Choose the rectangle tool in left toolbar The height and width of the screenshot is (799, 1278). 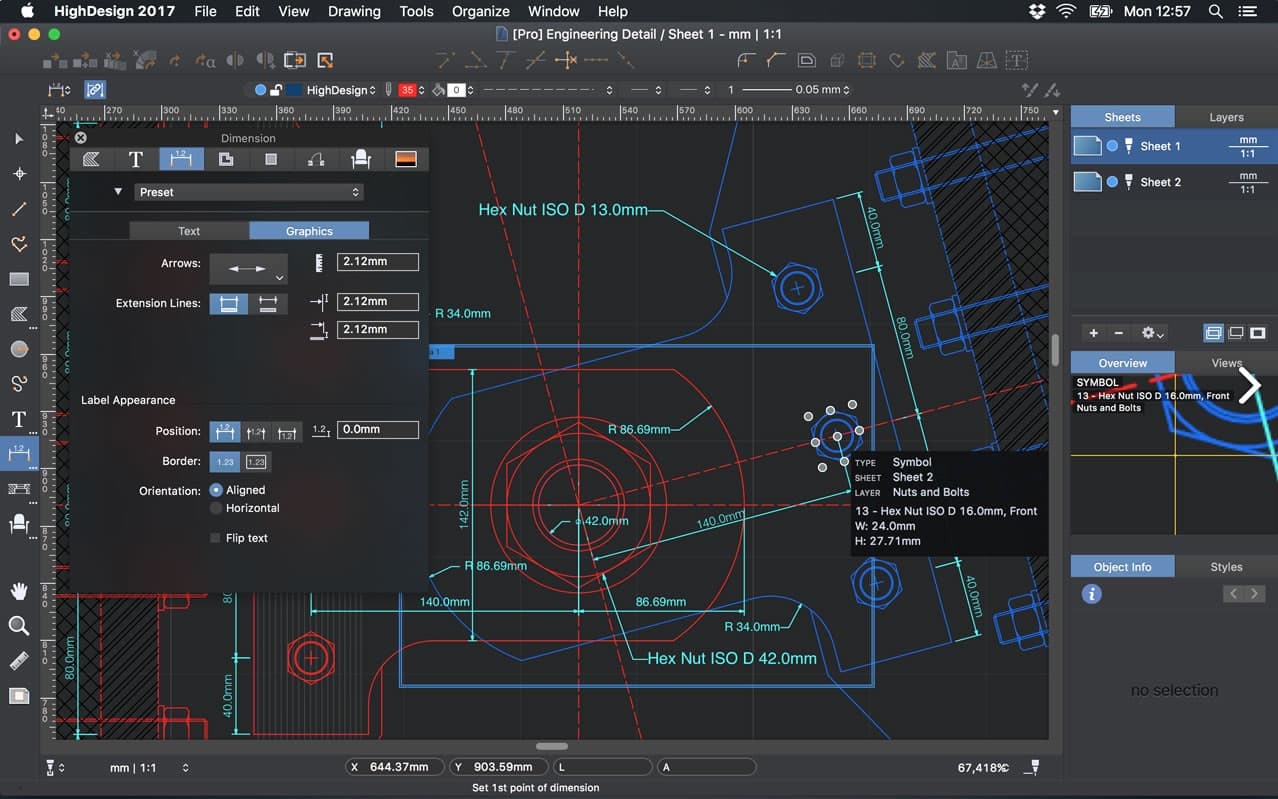click(x=19, y=279)
